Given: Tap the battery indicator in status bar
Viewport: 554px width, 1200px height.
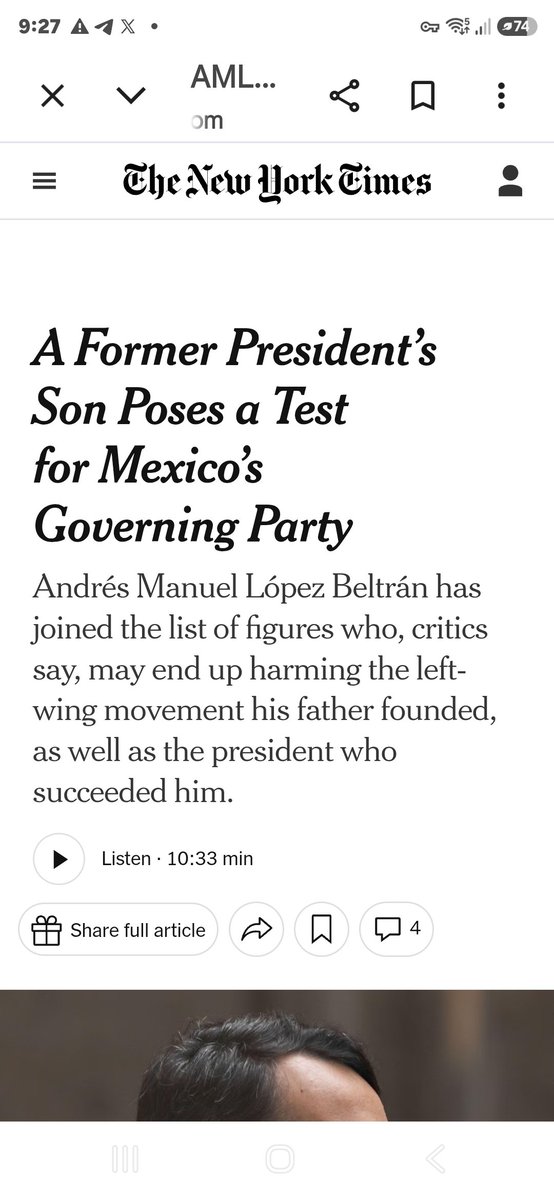Looking at the screenshot, I should pyautogui.click(x=519, y=27).
